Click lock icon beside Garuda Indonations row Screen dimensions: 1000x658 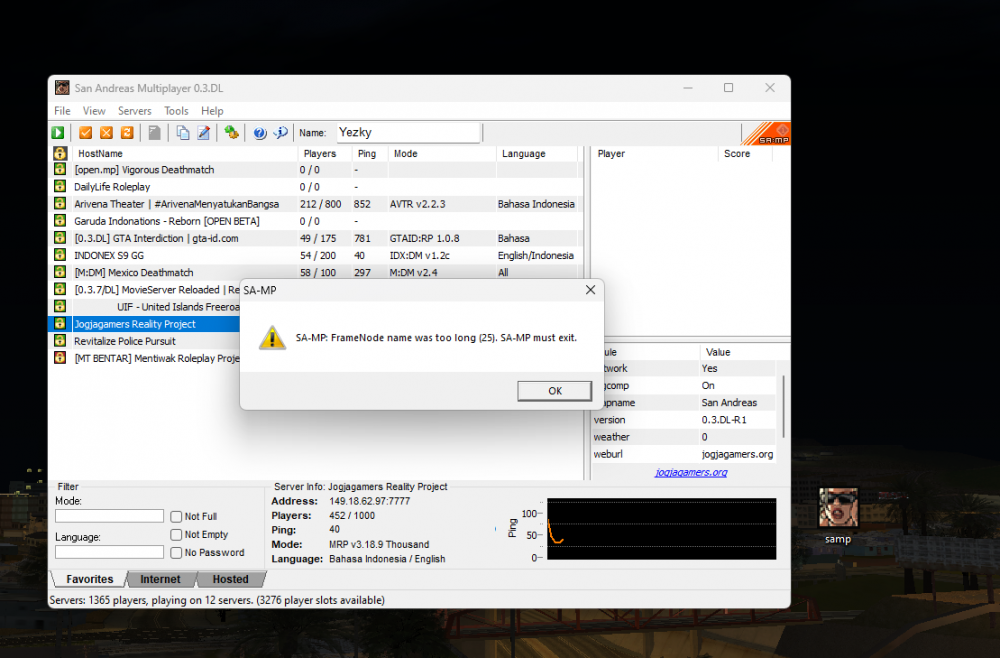pos(60,221)
